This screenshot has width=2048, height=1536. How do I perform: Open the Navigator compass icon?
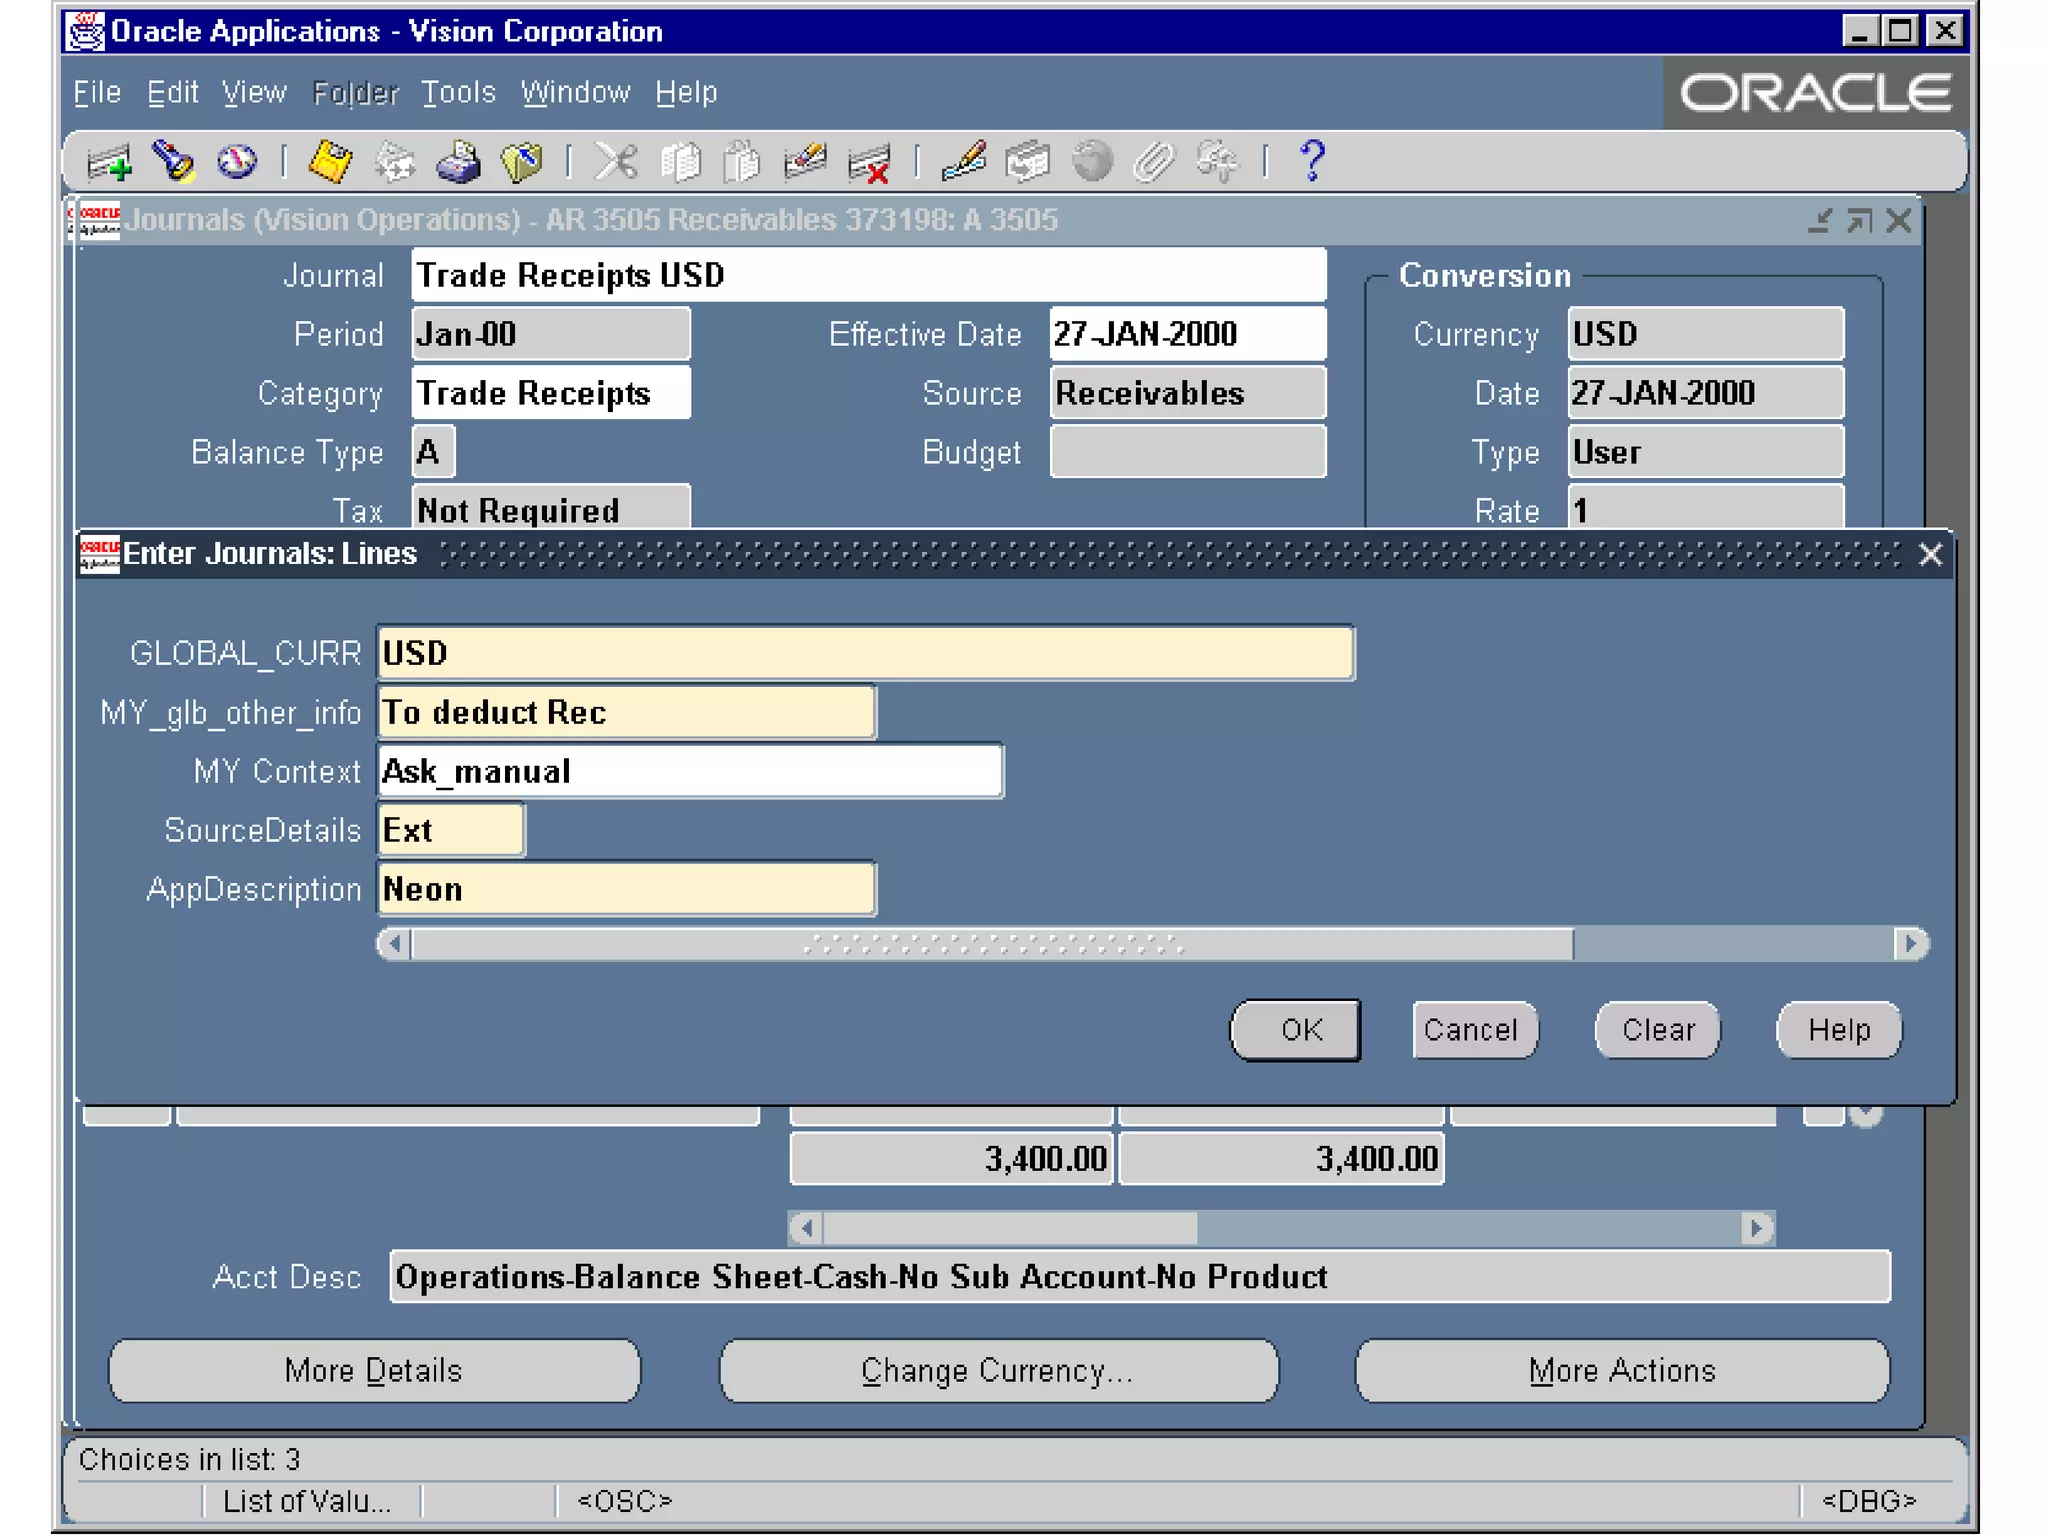tap(237, 161)
